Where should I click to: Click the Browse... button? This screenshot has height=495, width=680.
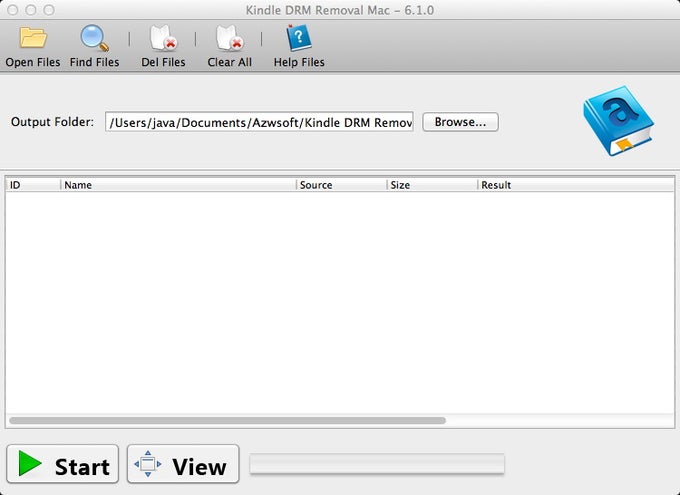460,122
